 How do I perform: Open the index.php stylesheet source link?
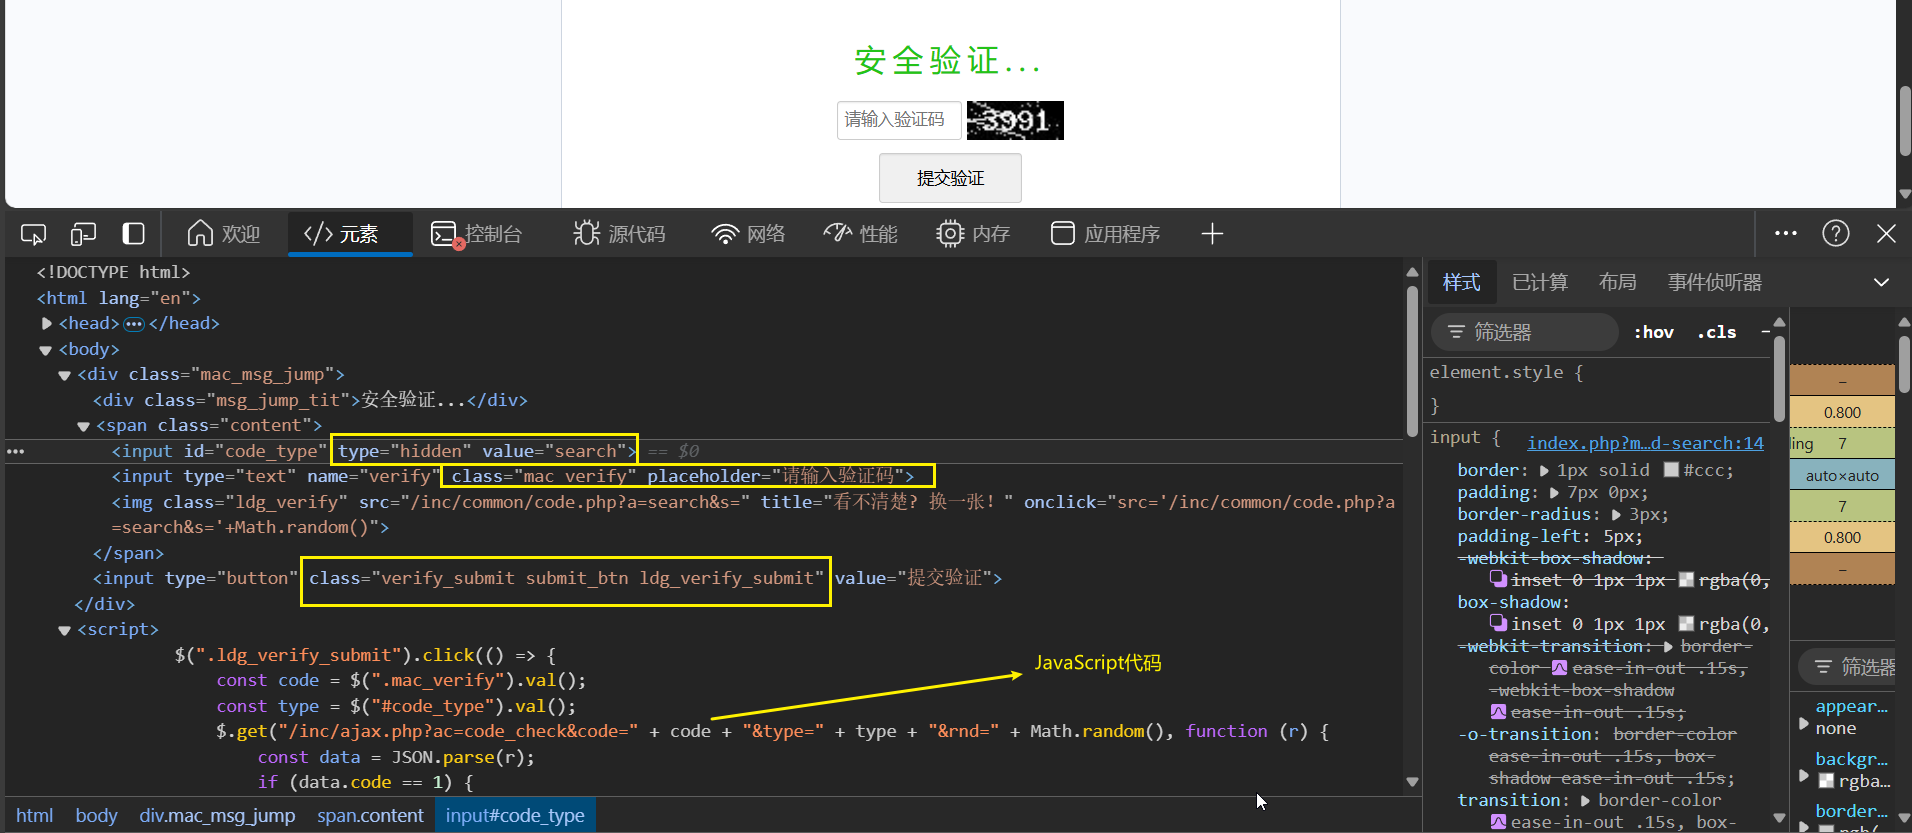[1644, 443]
